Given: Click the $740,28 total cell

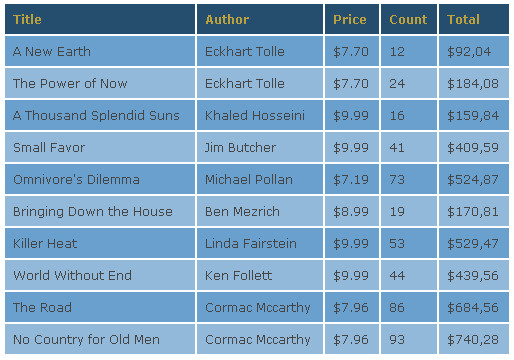Looking at the screenshot, I should point(474,339).
